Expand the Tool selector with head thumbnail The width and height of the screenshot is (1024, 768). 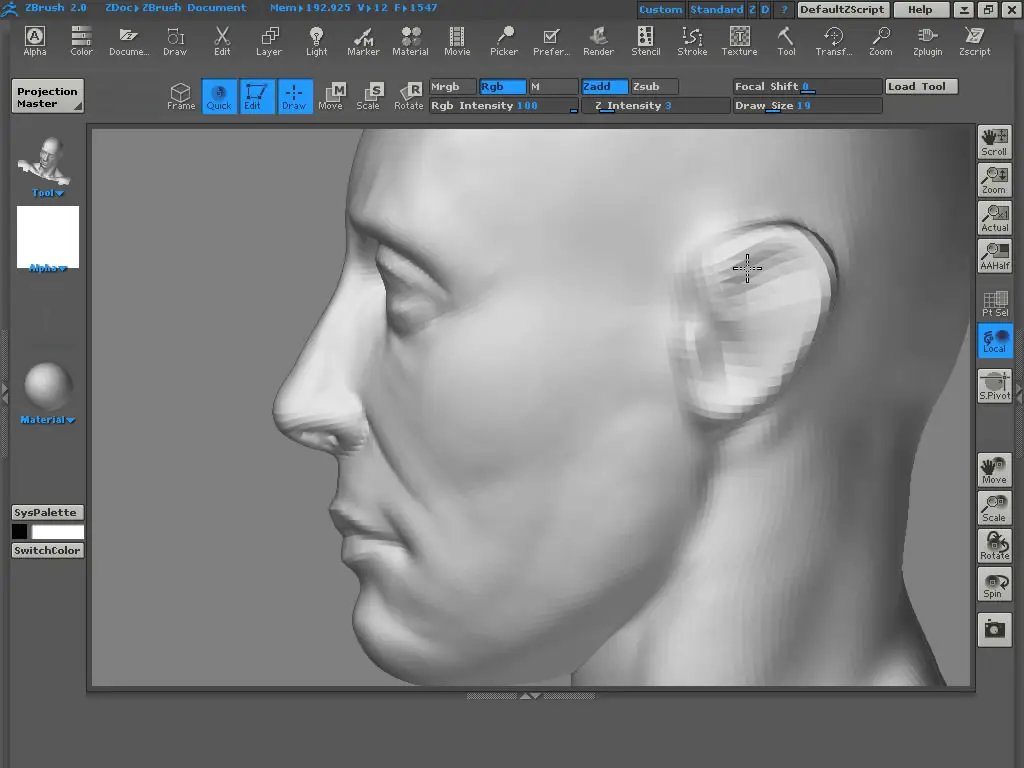click(44, 162)
